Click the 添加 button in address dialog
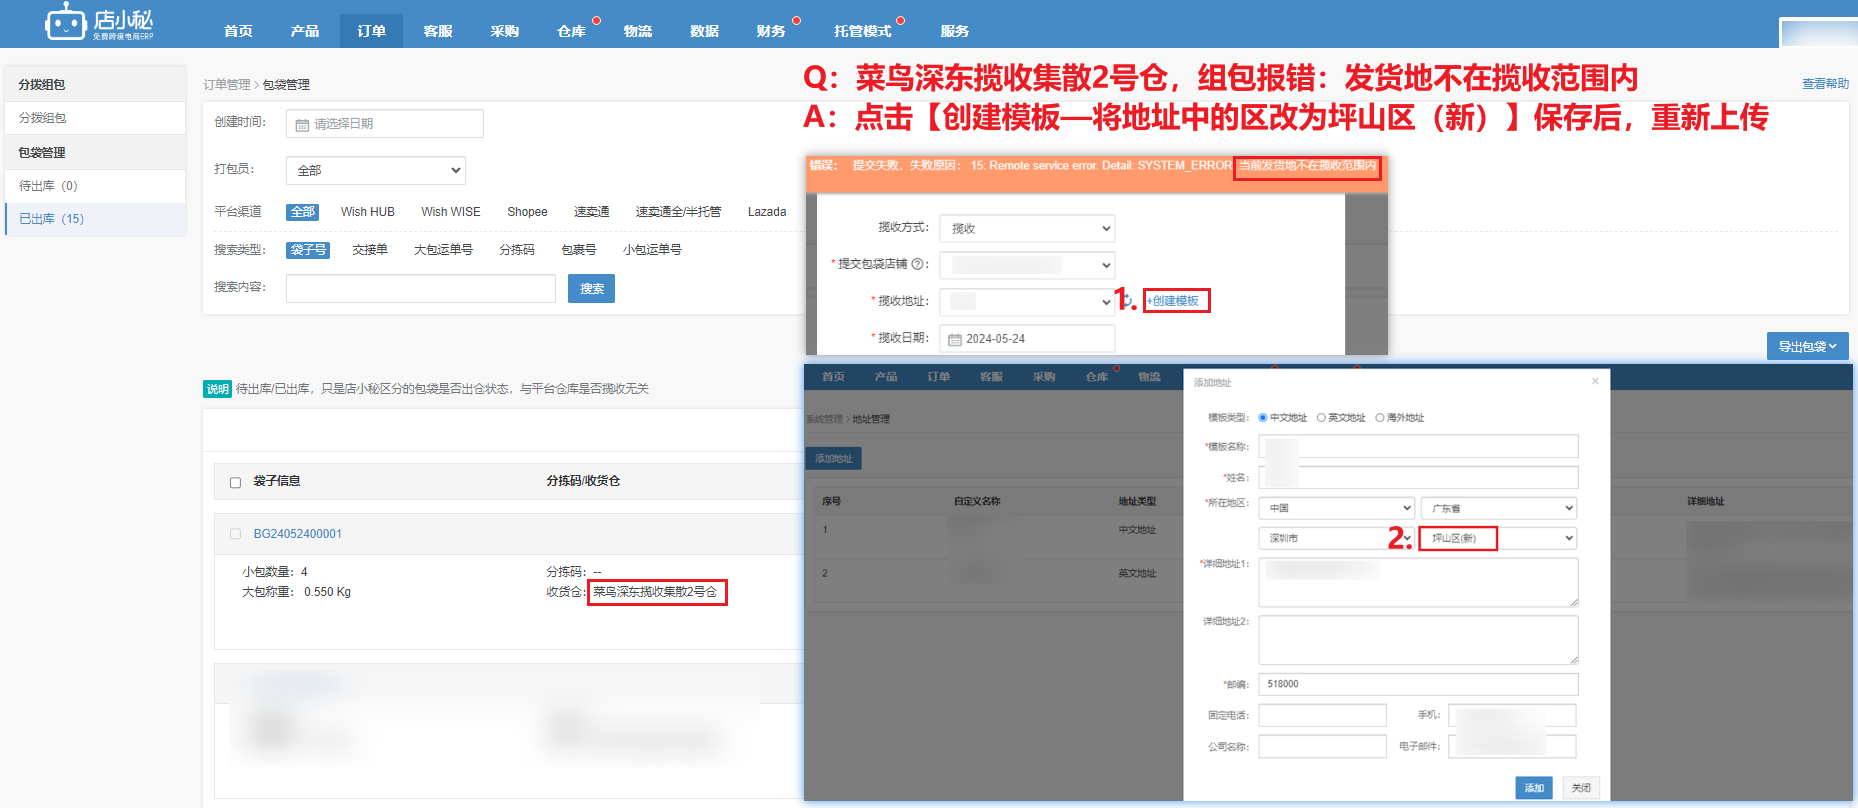Viewport: 1858px width, 808px height. point(1534,788)
